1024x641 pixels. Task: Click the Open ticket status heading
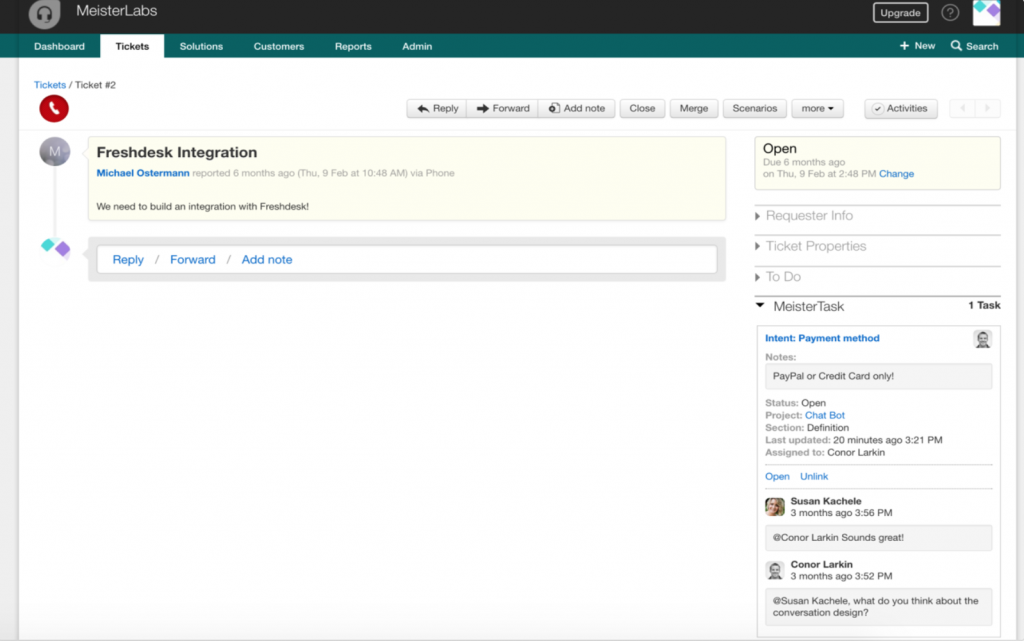pos(780,149)
